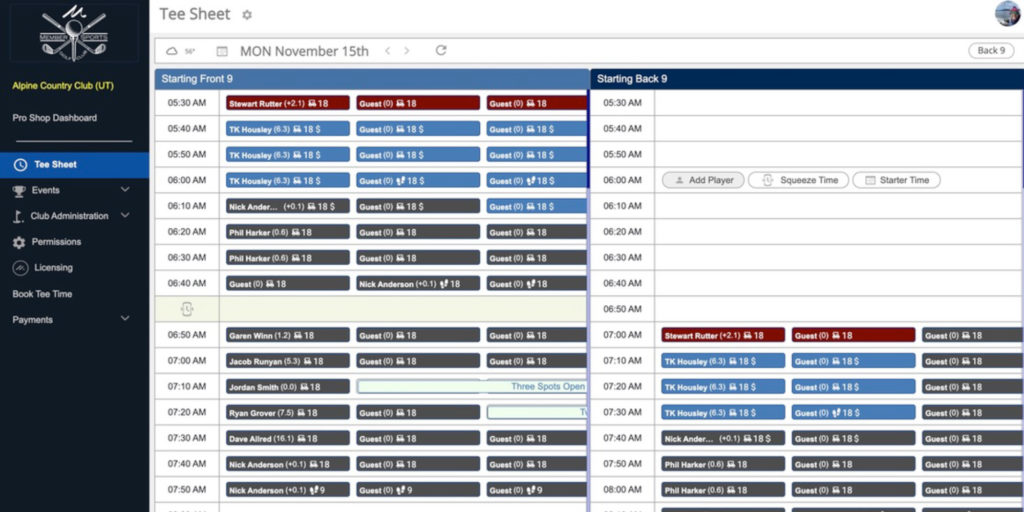Open the calendar date picker icon
This screenshot has height=512, width=1024.
tap(222, 51)
